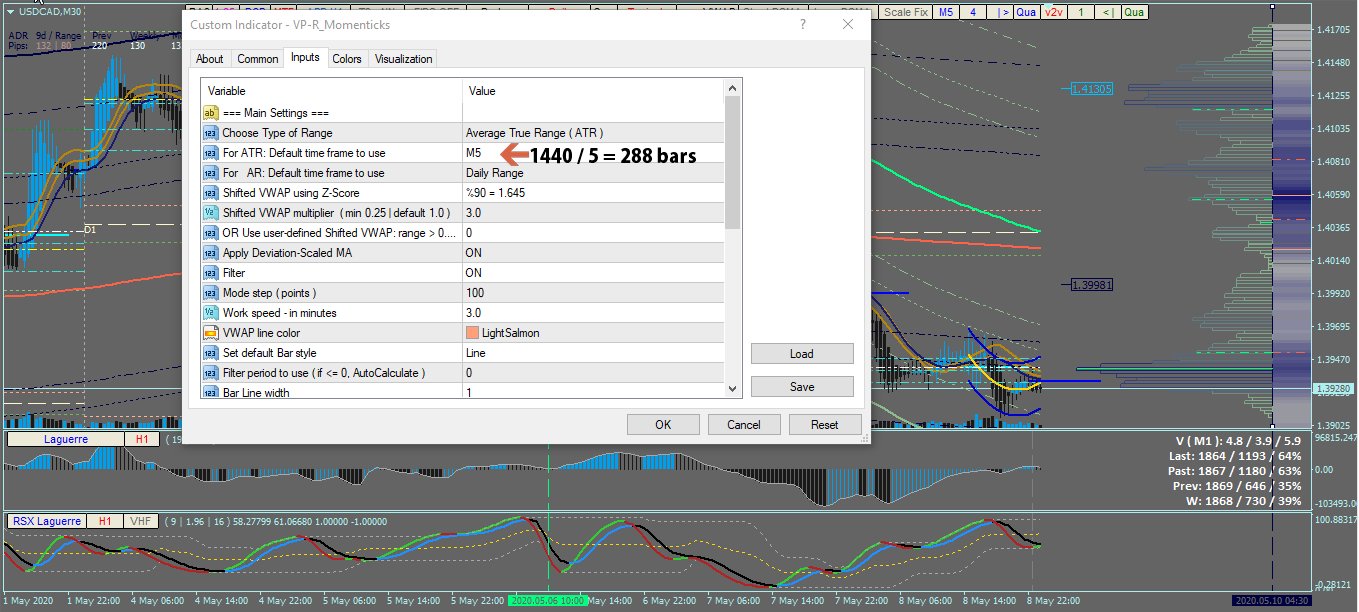The width and height of the screenshot is (1359, 612).
Task: Click the help question mark icon
Action: click(802, 24)
